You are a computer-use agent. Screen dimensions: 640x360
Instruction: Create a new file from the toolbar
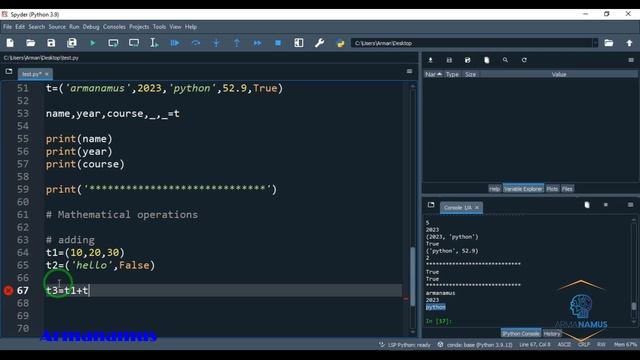pos(10,43)
